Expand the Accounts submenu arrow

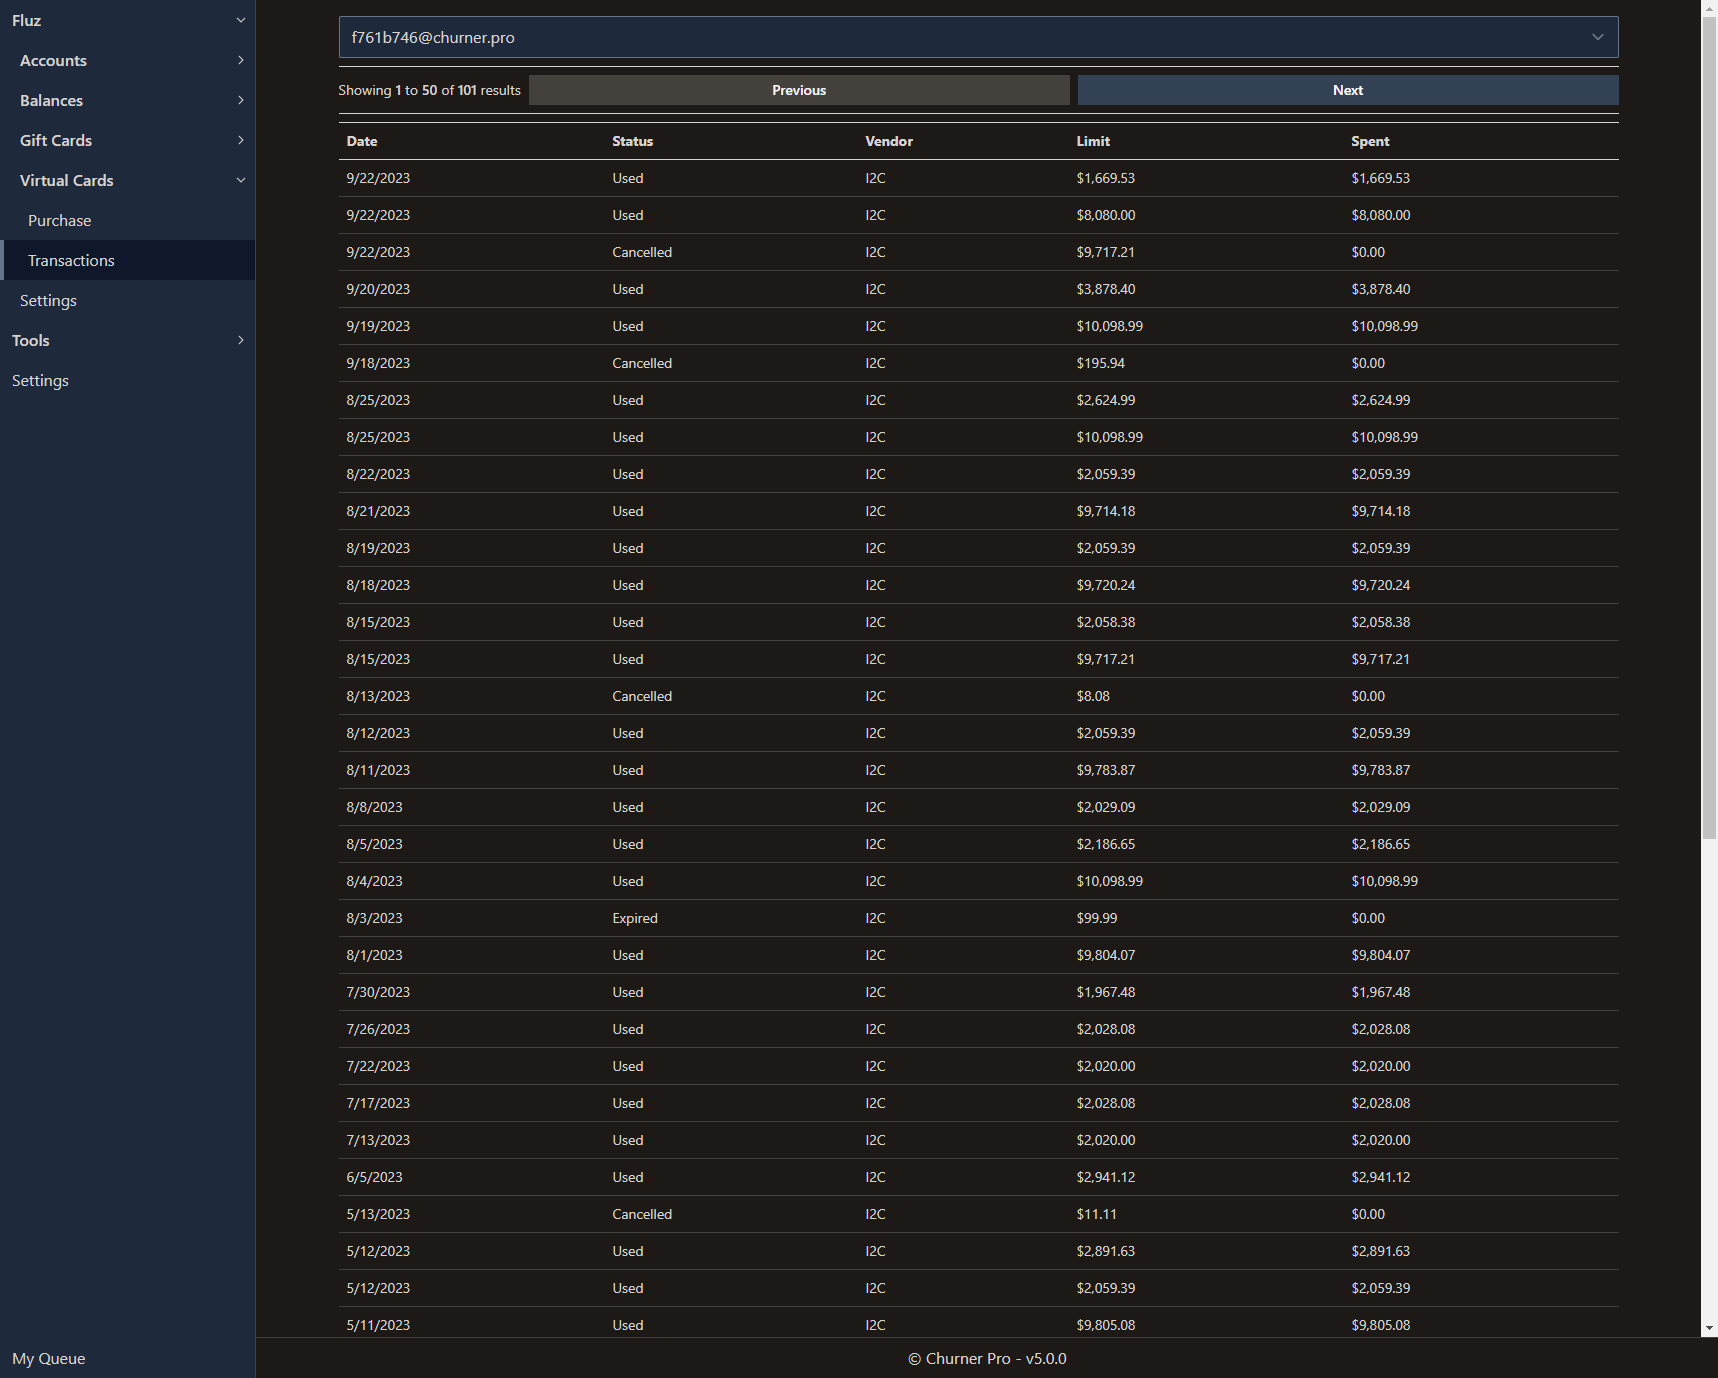tap(240, 60)
